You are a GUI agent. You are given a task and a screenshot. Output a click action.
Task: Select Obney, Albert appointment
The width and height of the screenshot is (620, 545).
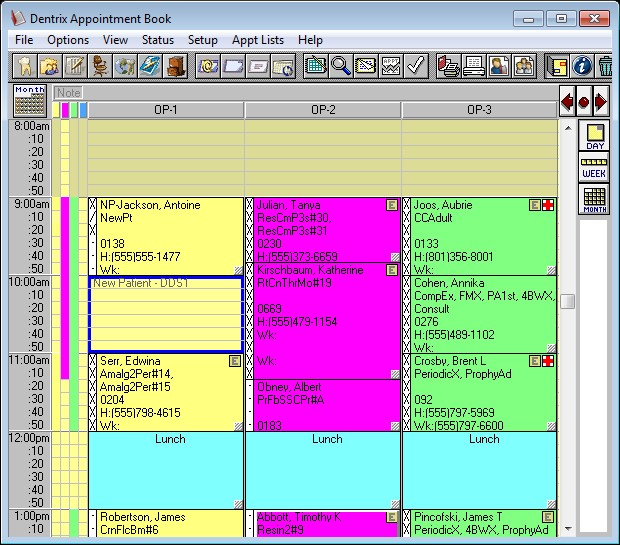(x=323, y=405)
